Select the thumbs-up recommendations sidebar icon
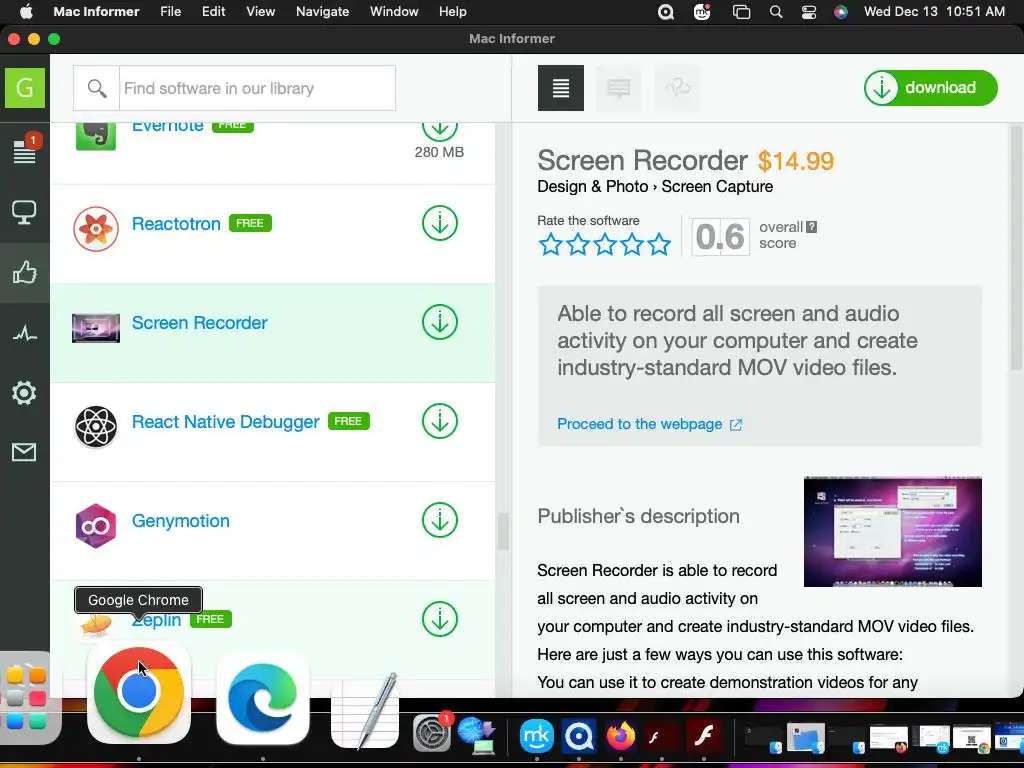 (x=25, y=272)
